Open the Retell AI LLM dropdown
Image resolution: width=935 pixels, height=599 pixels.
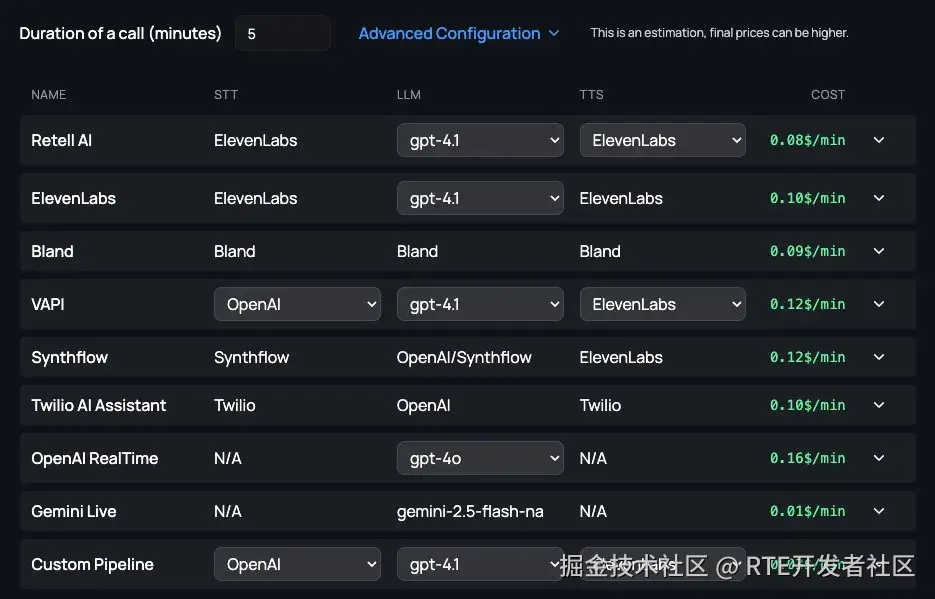[x=480, y=140]
